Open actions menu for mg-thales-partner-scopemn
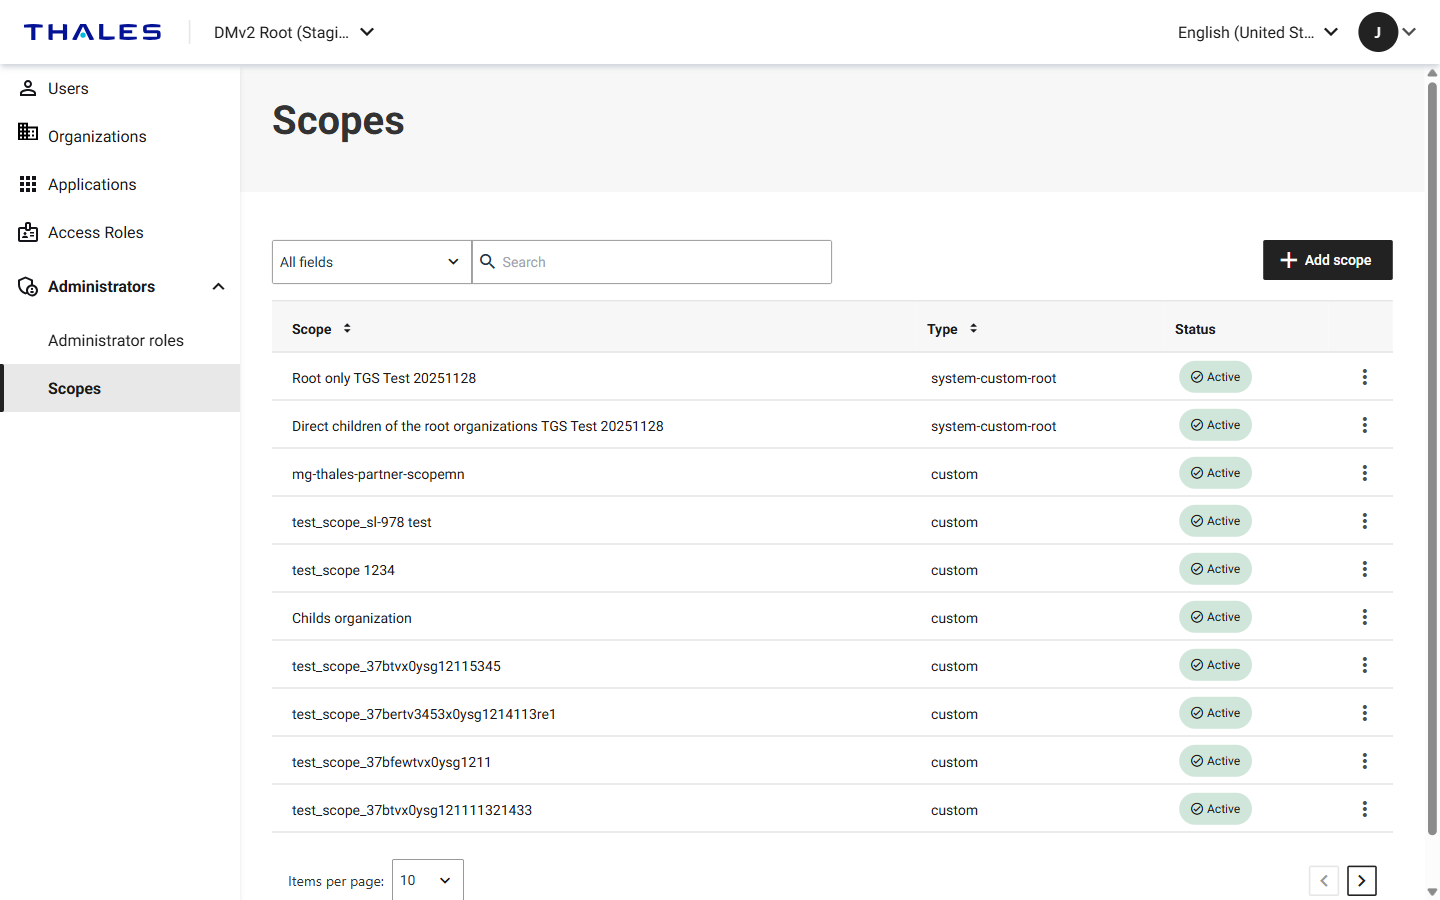The image size is (1440, 900). click(1364, 473)
